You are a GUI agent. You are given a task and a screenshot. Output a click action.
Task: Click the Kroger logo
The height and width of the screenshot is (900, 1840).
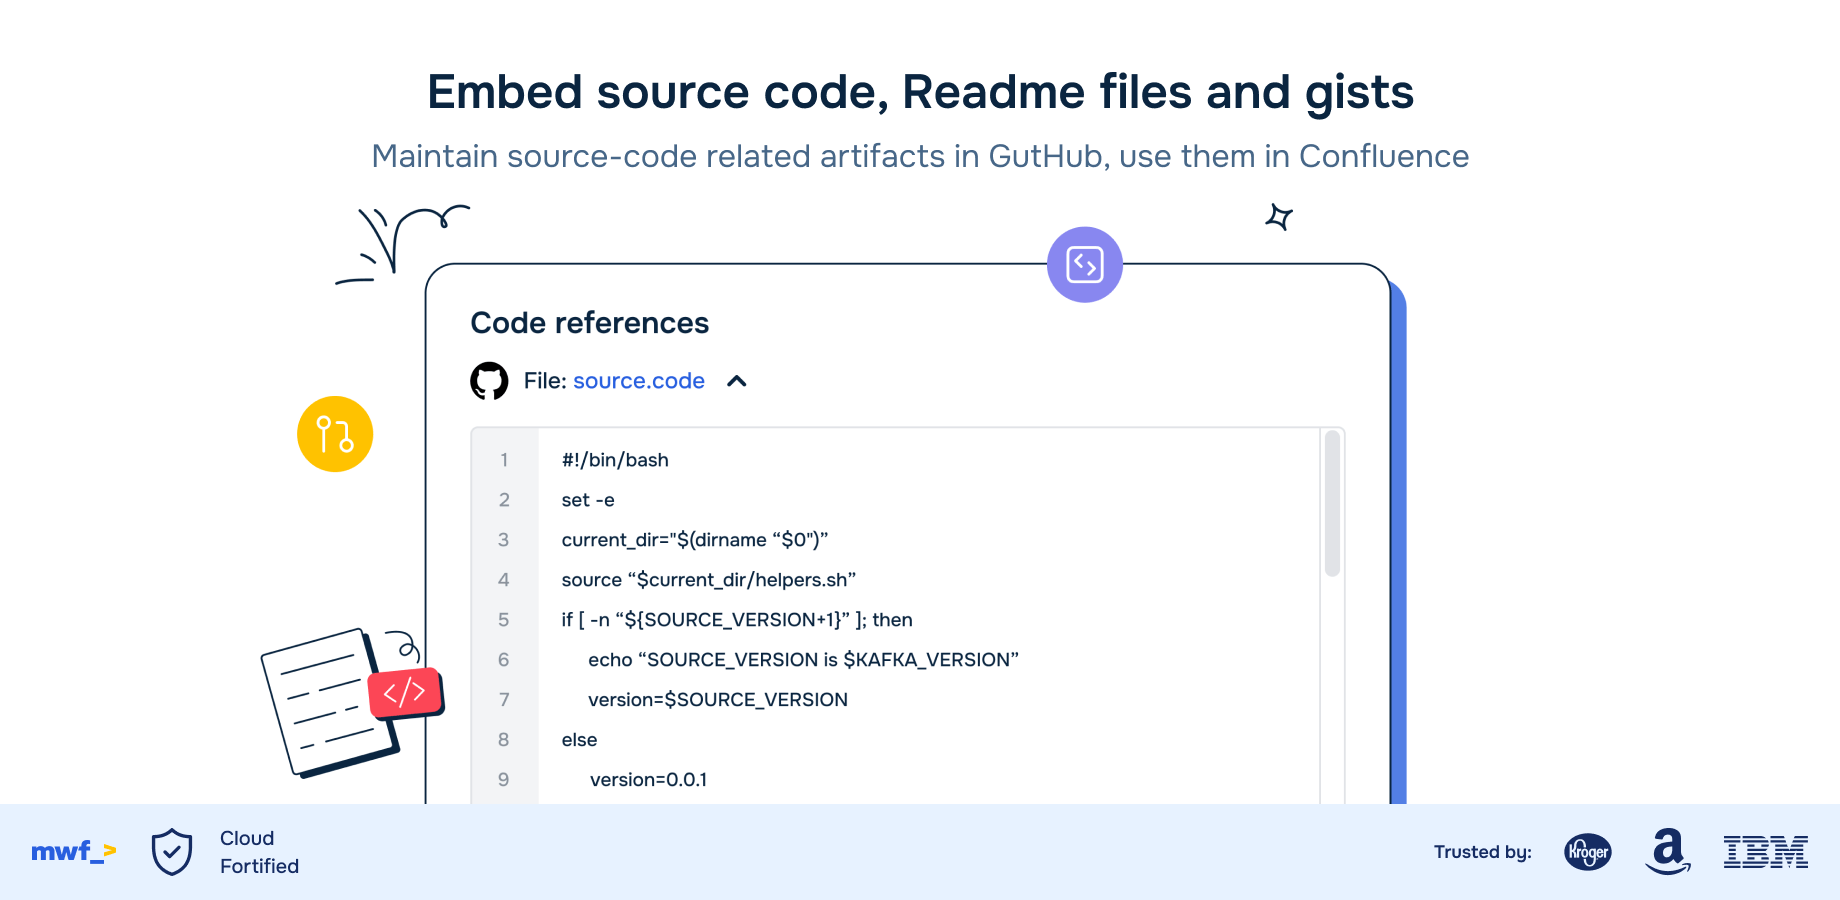pyautogui.click(x=1587, y=852)
